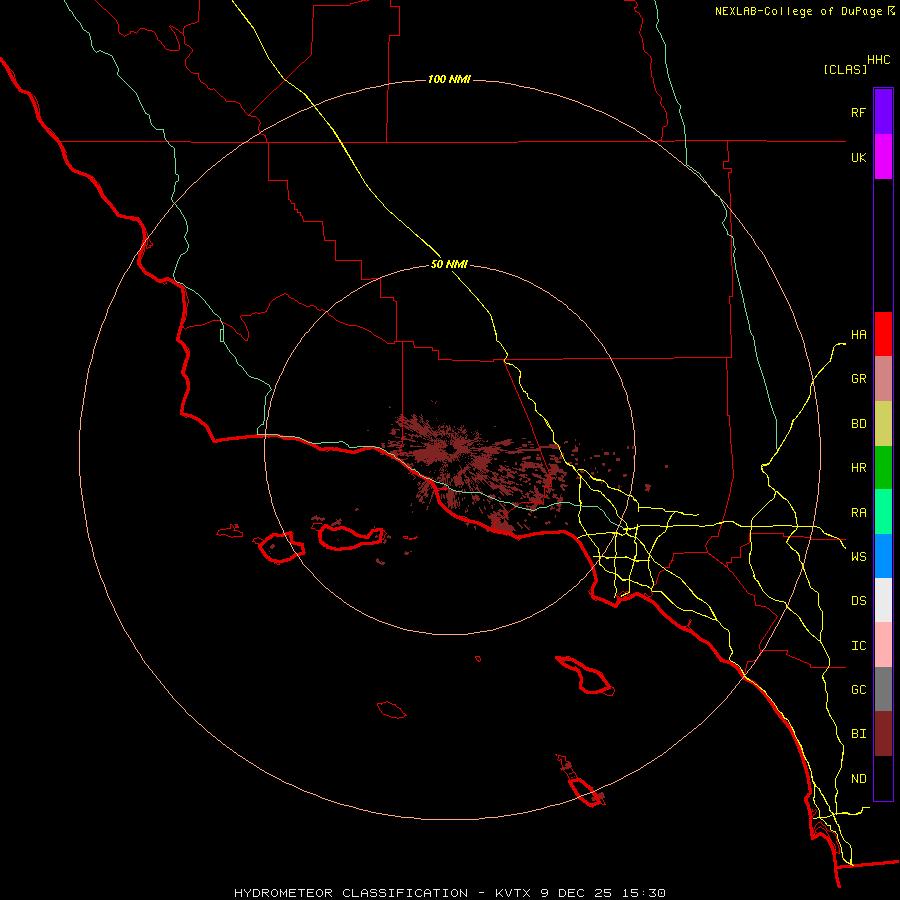Click the HHC product label
This screenshot has width=900, height=900.
click(x=879, y=60)
